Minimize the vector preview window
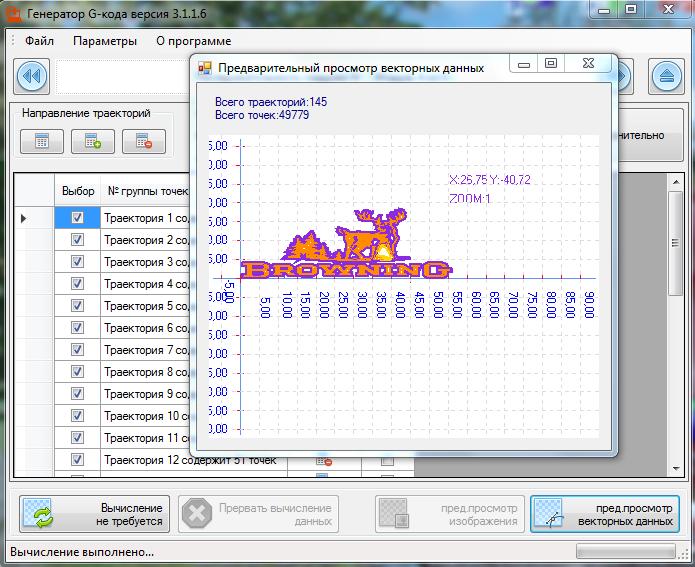The image size is (695, 567). (x=524, y=64)
